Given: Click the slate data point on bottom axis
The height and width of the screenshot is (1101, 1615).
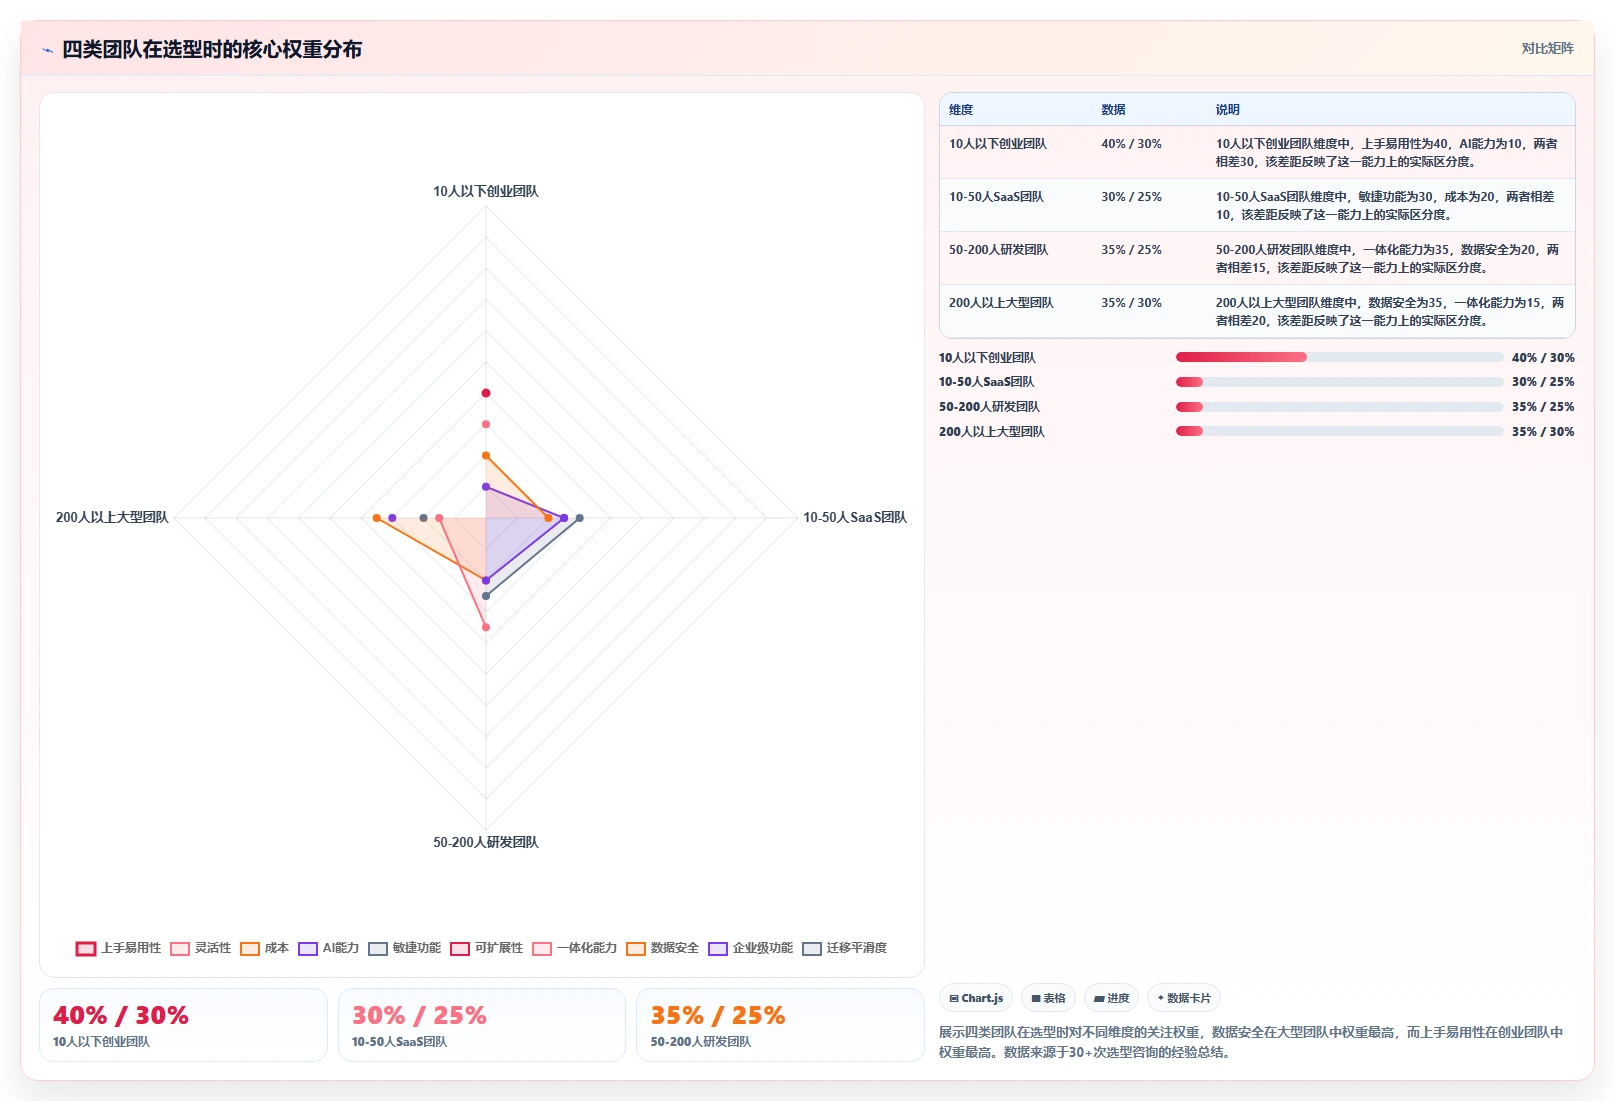Looking at the screenshot, I should pyautogui.click(x=486, y=596).
